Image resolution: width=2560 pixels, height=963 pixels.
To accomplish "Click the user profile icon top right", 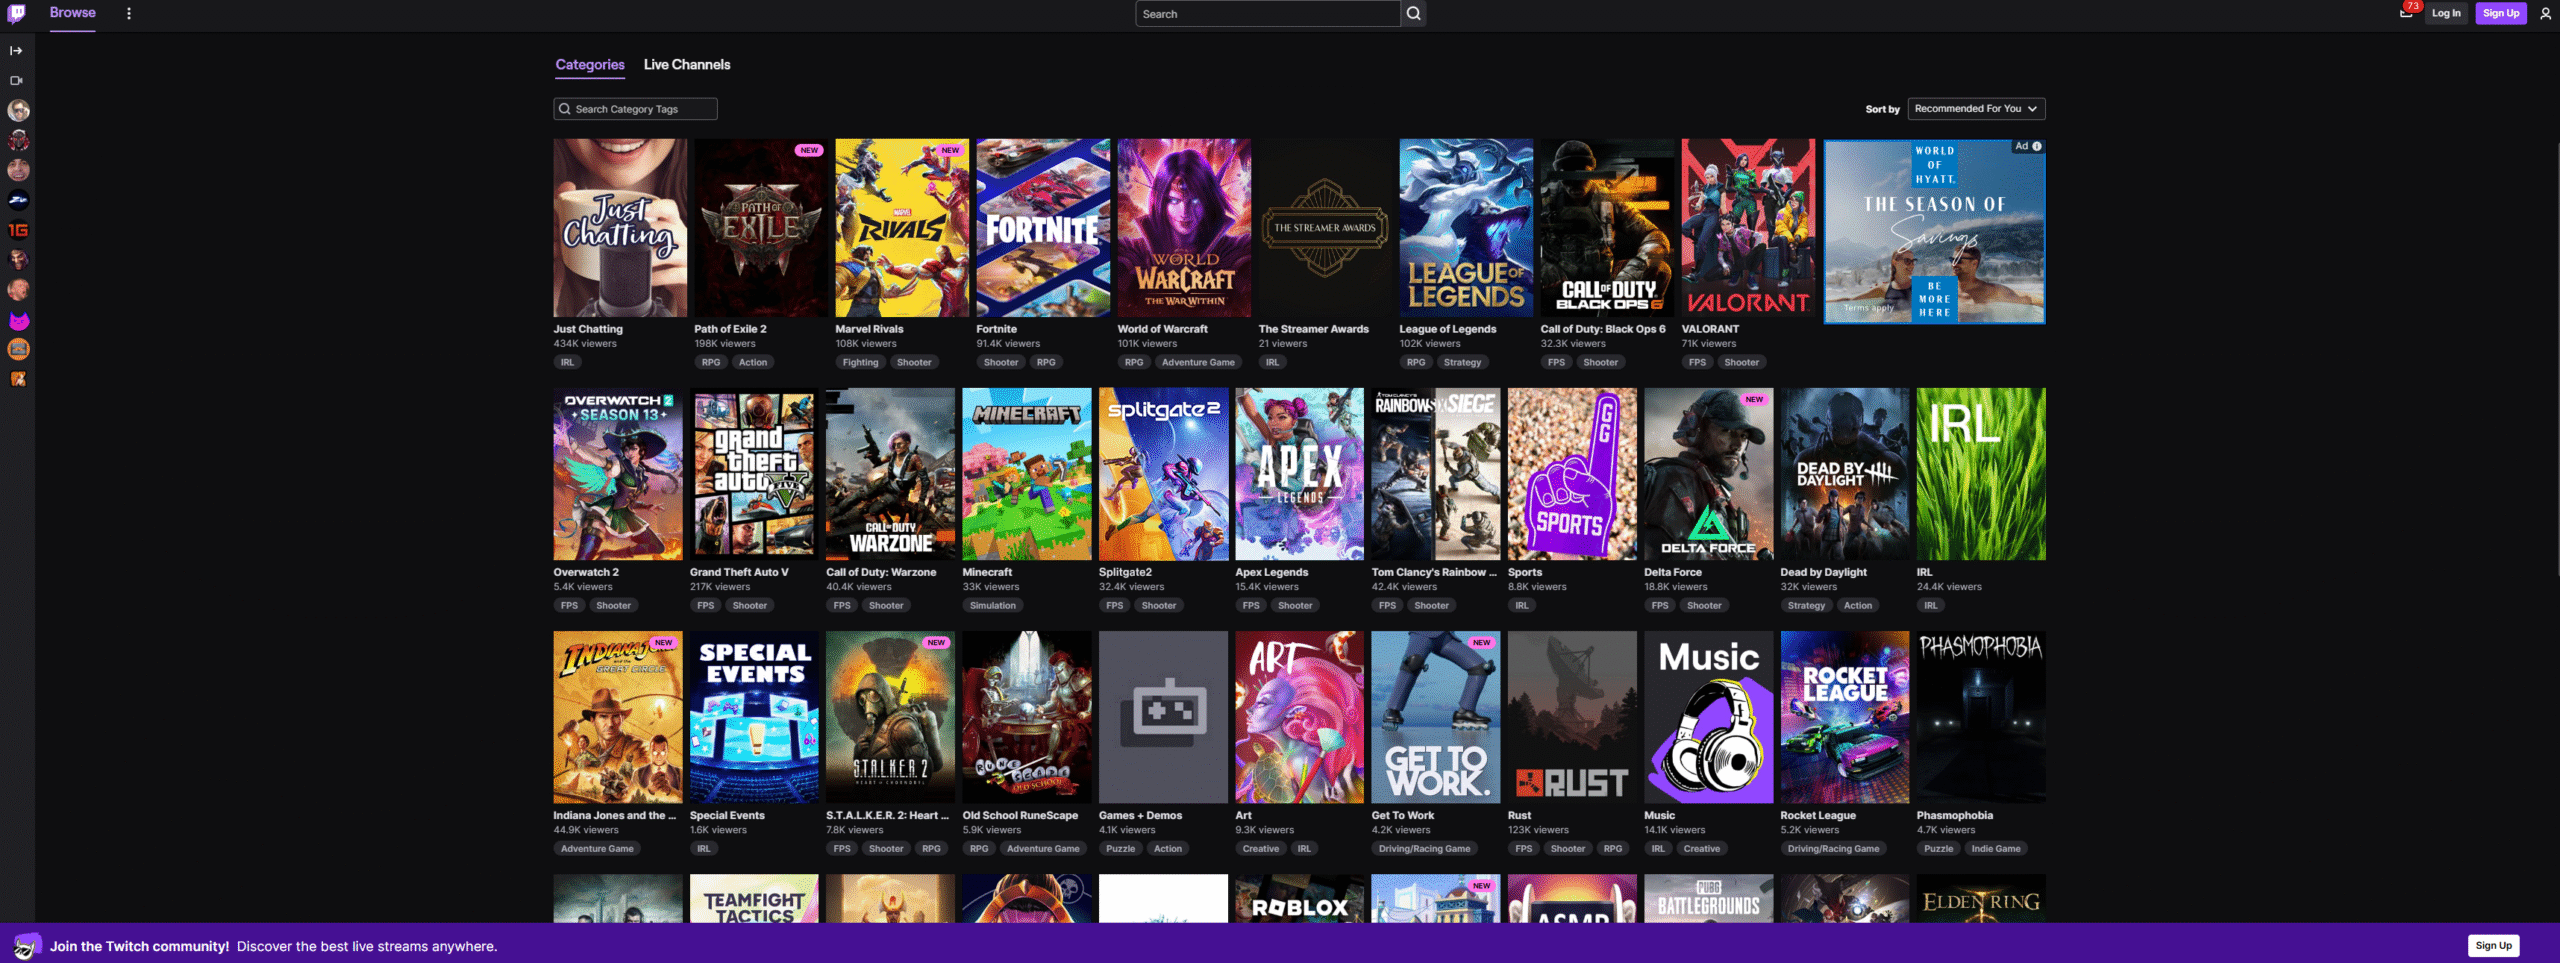I will point(2545,13).
